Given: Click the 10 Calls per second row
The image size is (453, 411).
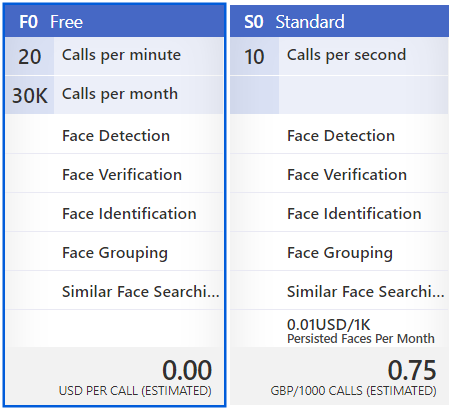Looking at the screenshot, I should [x=339, y=56].
